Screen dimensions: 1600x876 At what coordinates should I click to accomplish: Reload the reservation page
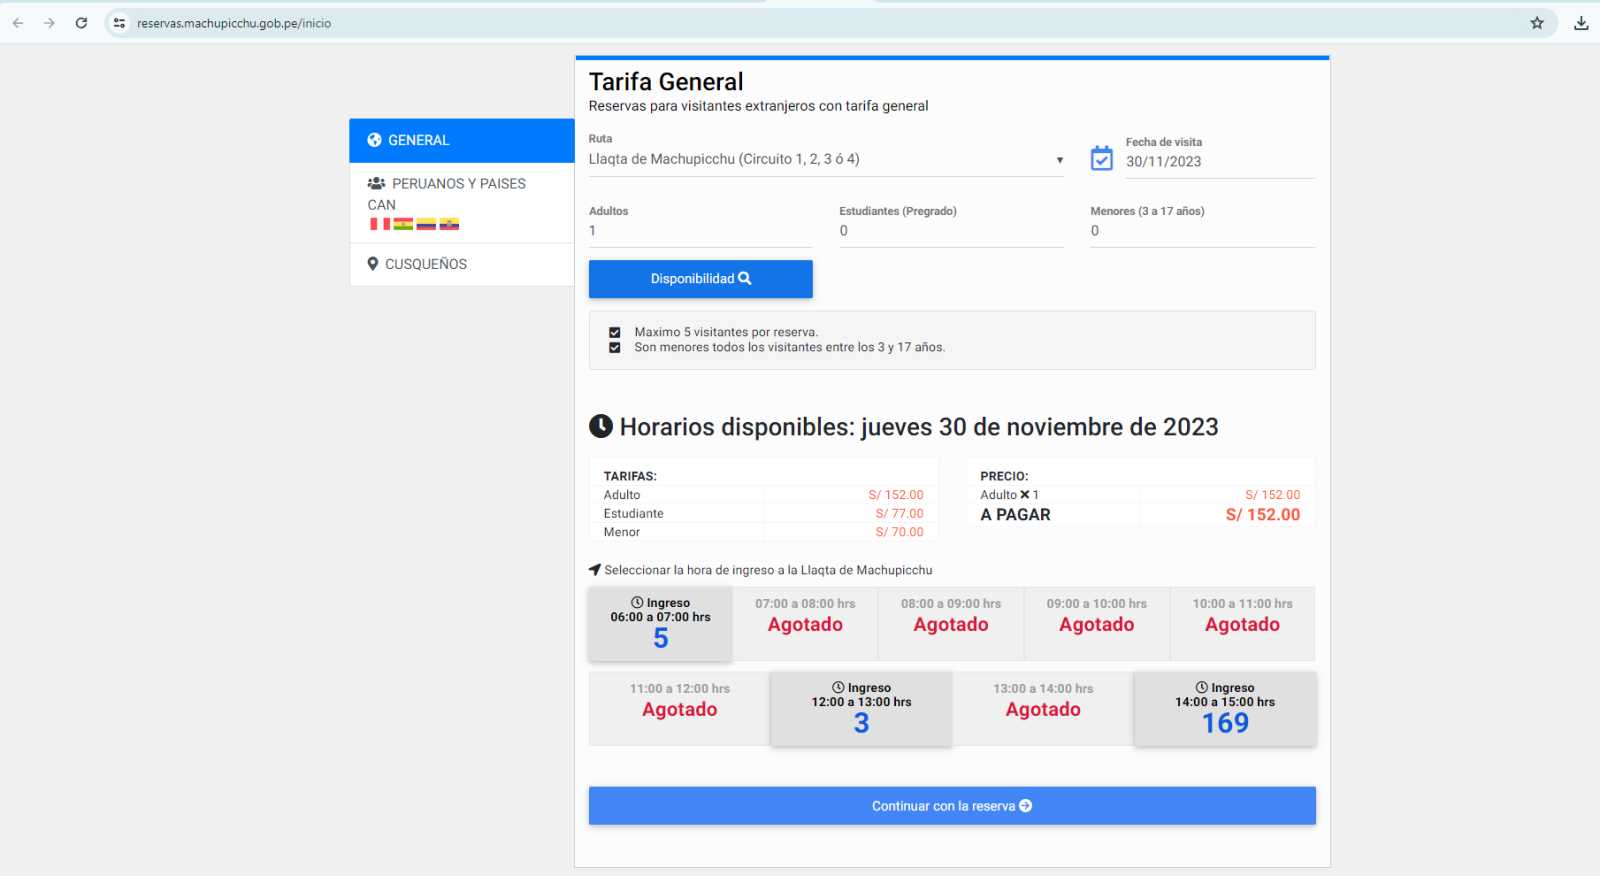[x=81, y=23]
